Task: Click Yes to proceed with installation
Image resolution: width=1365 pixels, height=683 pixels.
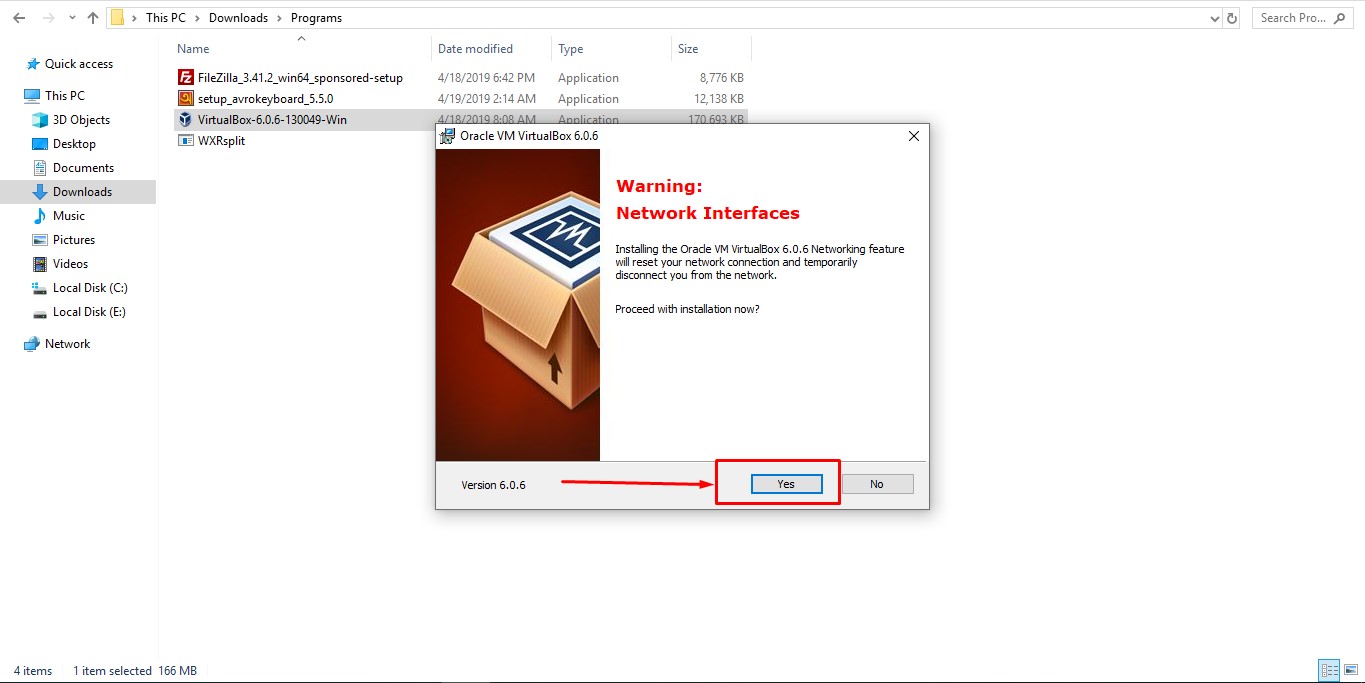Action: pyautogui.click(x=786, y=484)
